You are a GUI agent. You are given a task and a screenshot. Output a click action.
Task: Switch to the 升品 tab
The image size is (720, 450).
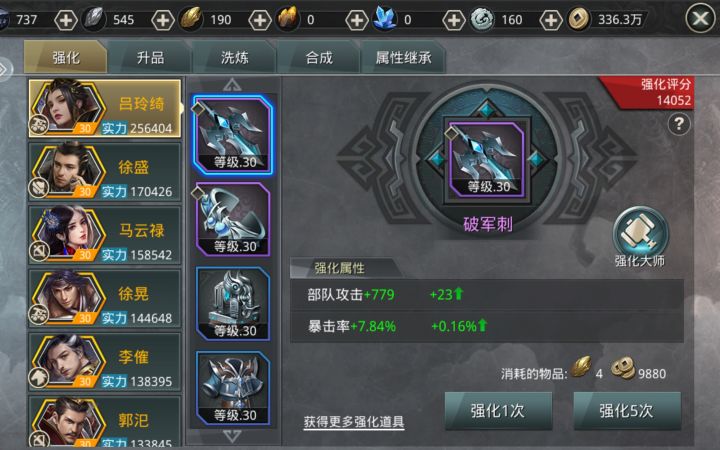click(x=150, y=57)
